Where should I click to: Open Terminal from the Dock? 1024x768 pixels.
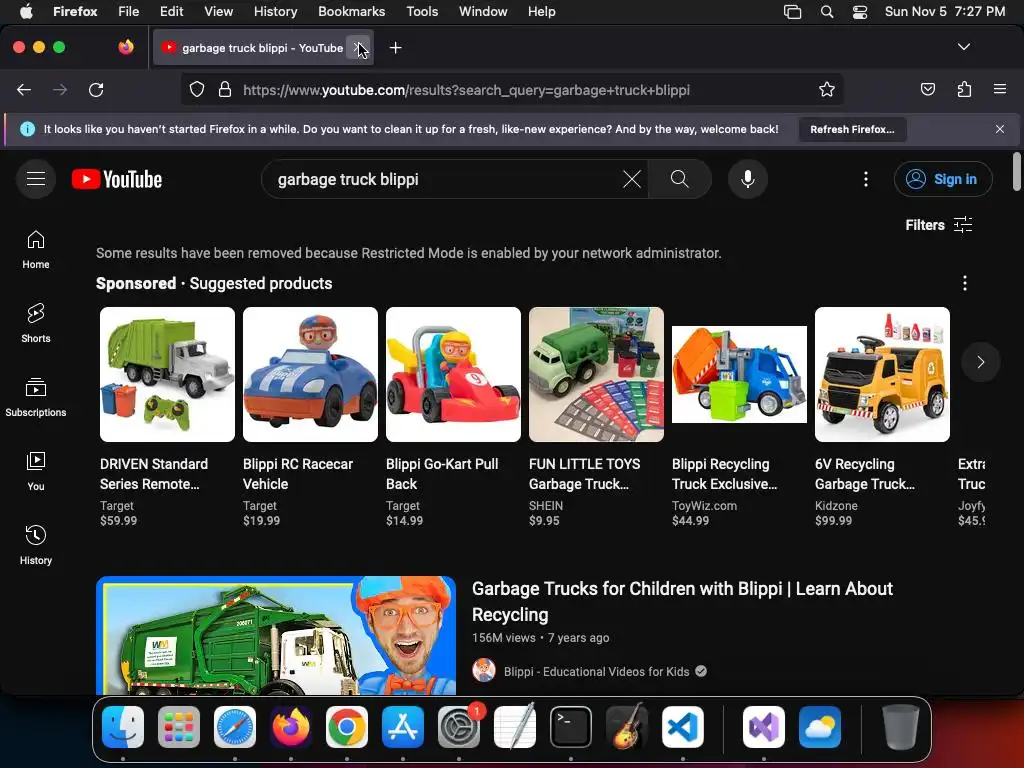pos(571,727)
